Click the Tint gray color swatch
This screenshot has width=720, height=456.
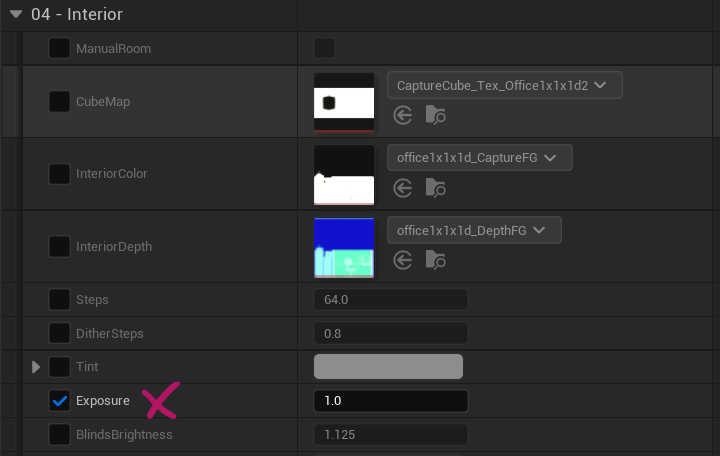click(388, 367)
